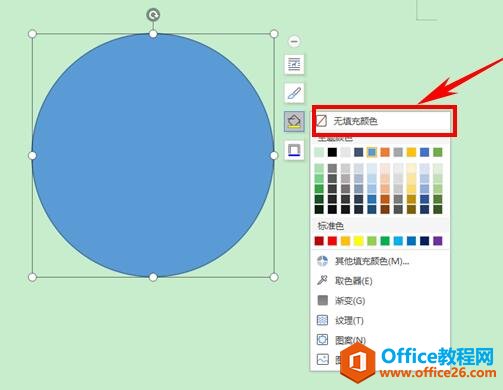The width and height of the screenshot is (503, 390).
Task: Pick the bright red standard color
Action: pos(332,241)
